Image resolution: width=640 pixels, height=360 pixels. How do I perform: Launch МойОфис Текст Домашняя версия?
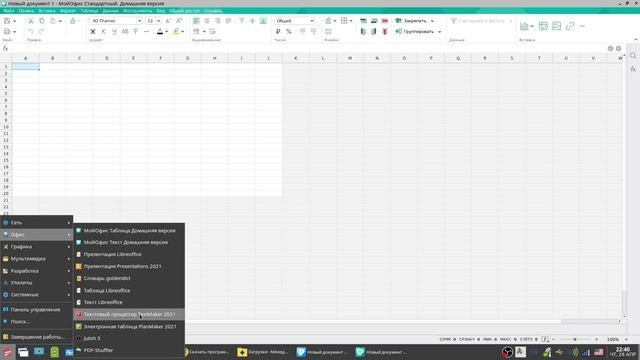point(129,242)
